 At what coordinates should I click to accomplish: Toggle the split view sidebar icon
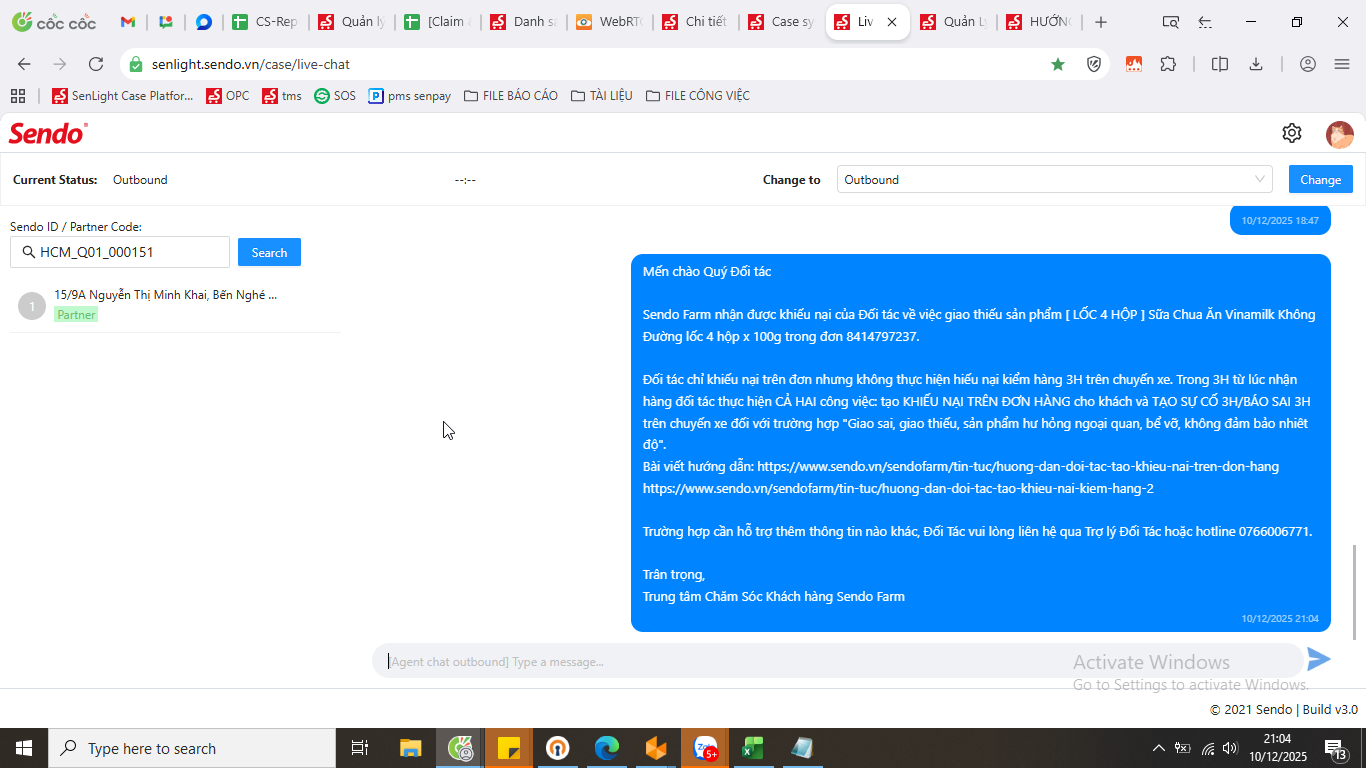click(1220, 64)
